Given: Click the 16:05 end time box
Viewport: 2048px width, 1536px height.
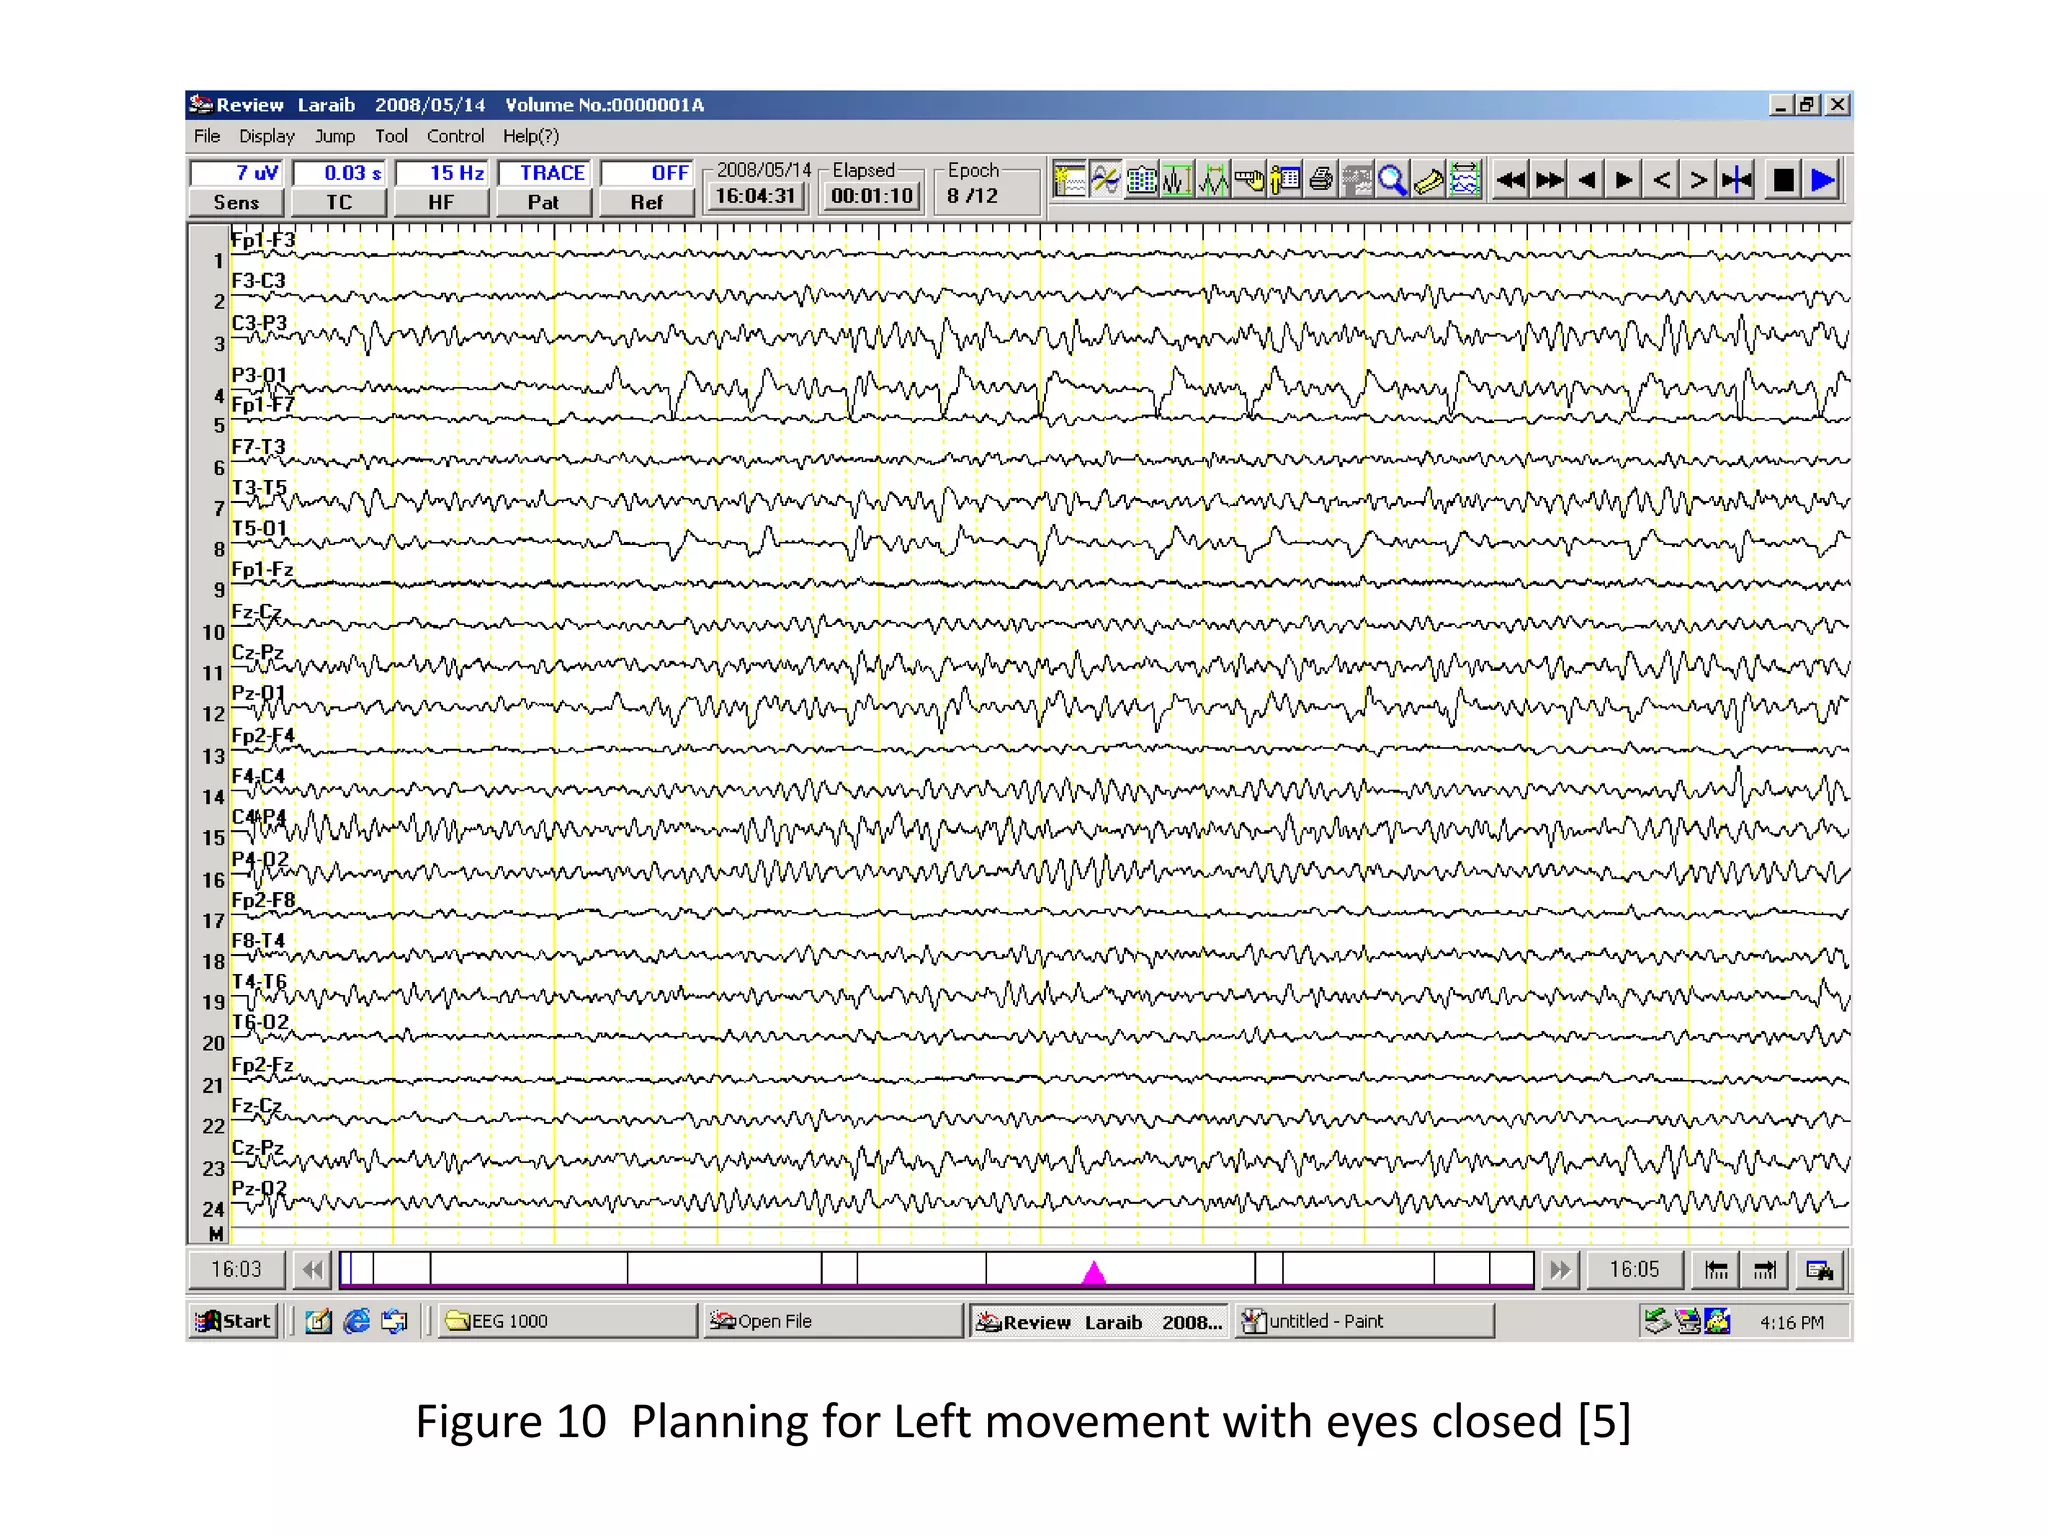Looking at the screenshot, I should [x=1635, y=1270].
